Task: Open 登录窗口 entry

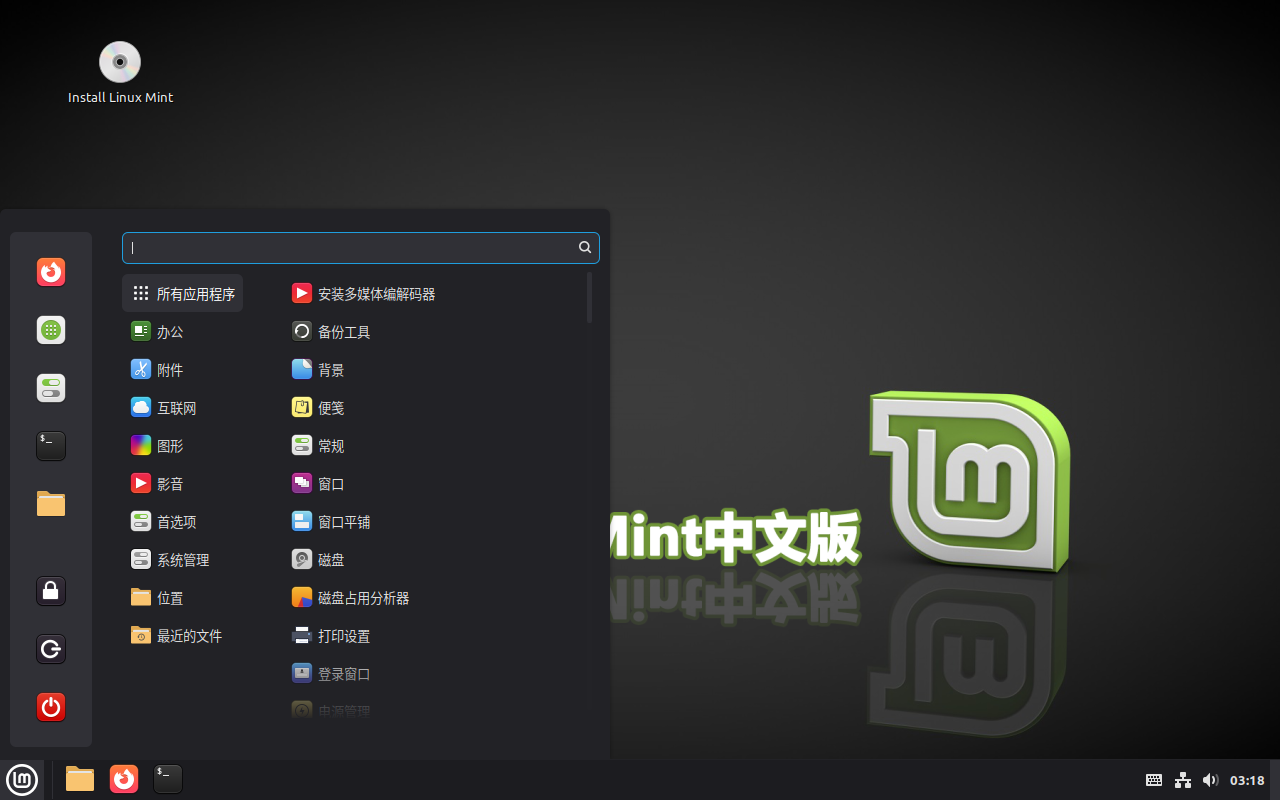Action: click(x=434, y=674)
